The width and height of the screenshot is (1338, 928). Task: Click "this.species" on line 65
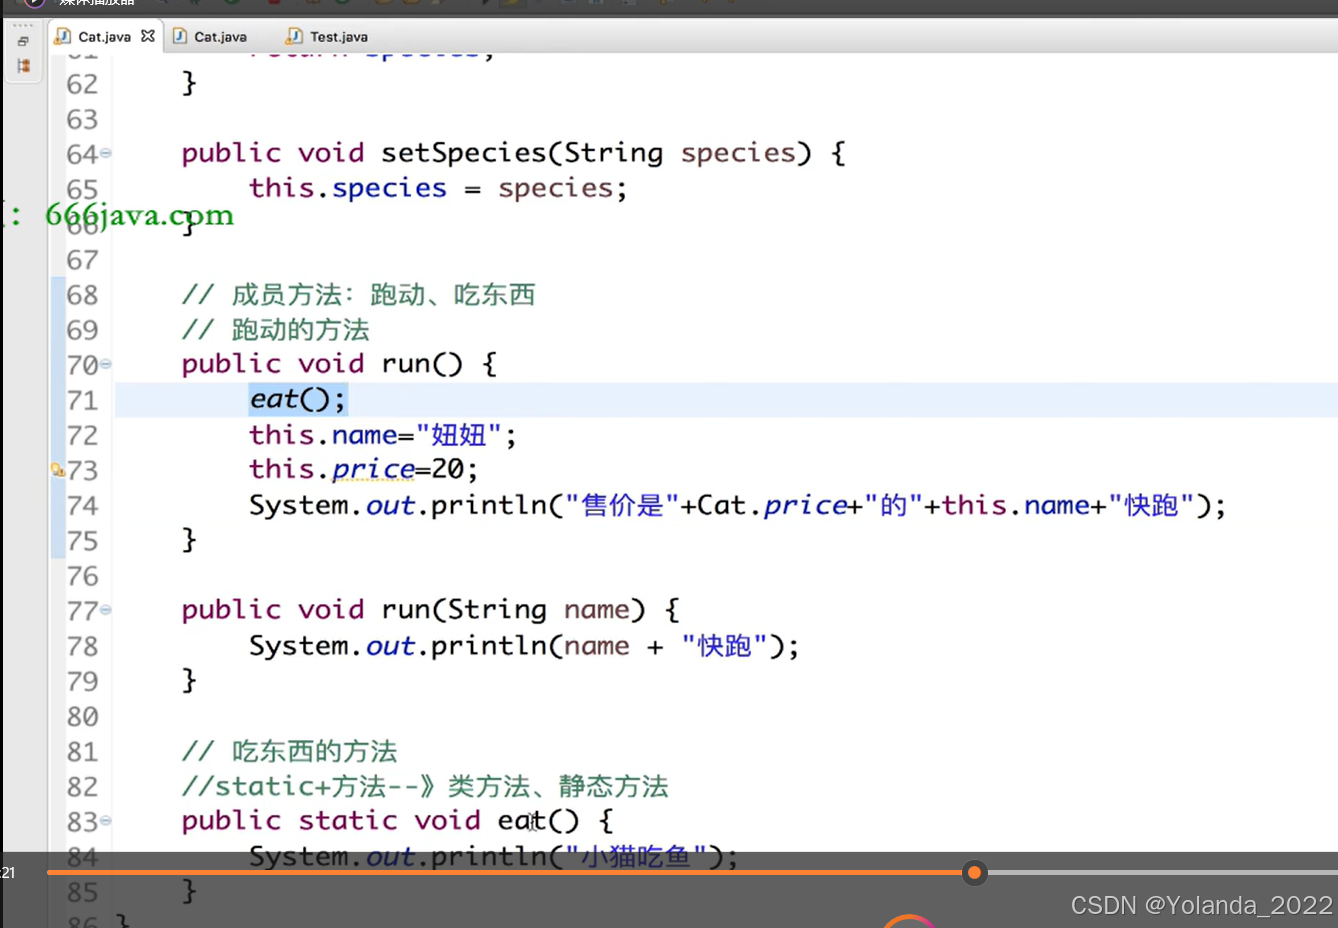coord(348,188)
